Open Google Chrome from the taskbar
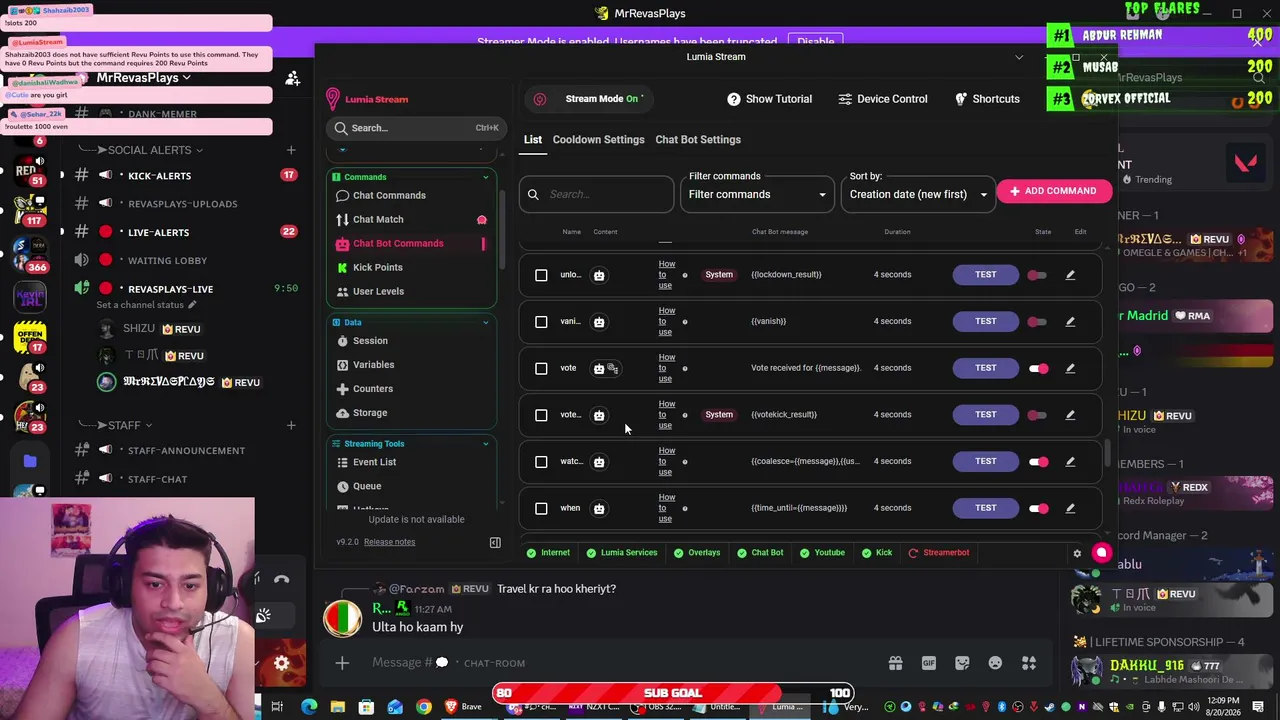The width and height of the screenshot is (1280, 720). (424, 707)
